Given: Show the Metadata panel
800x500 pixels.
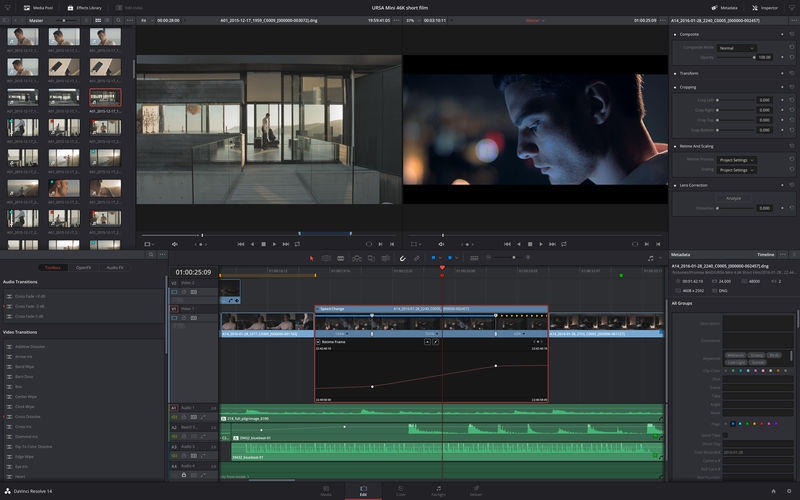Looking at the screenshot, I should 724,7.
